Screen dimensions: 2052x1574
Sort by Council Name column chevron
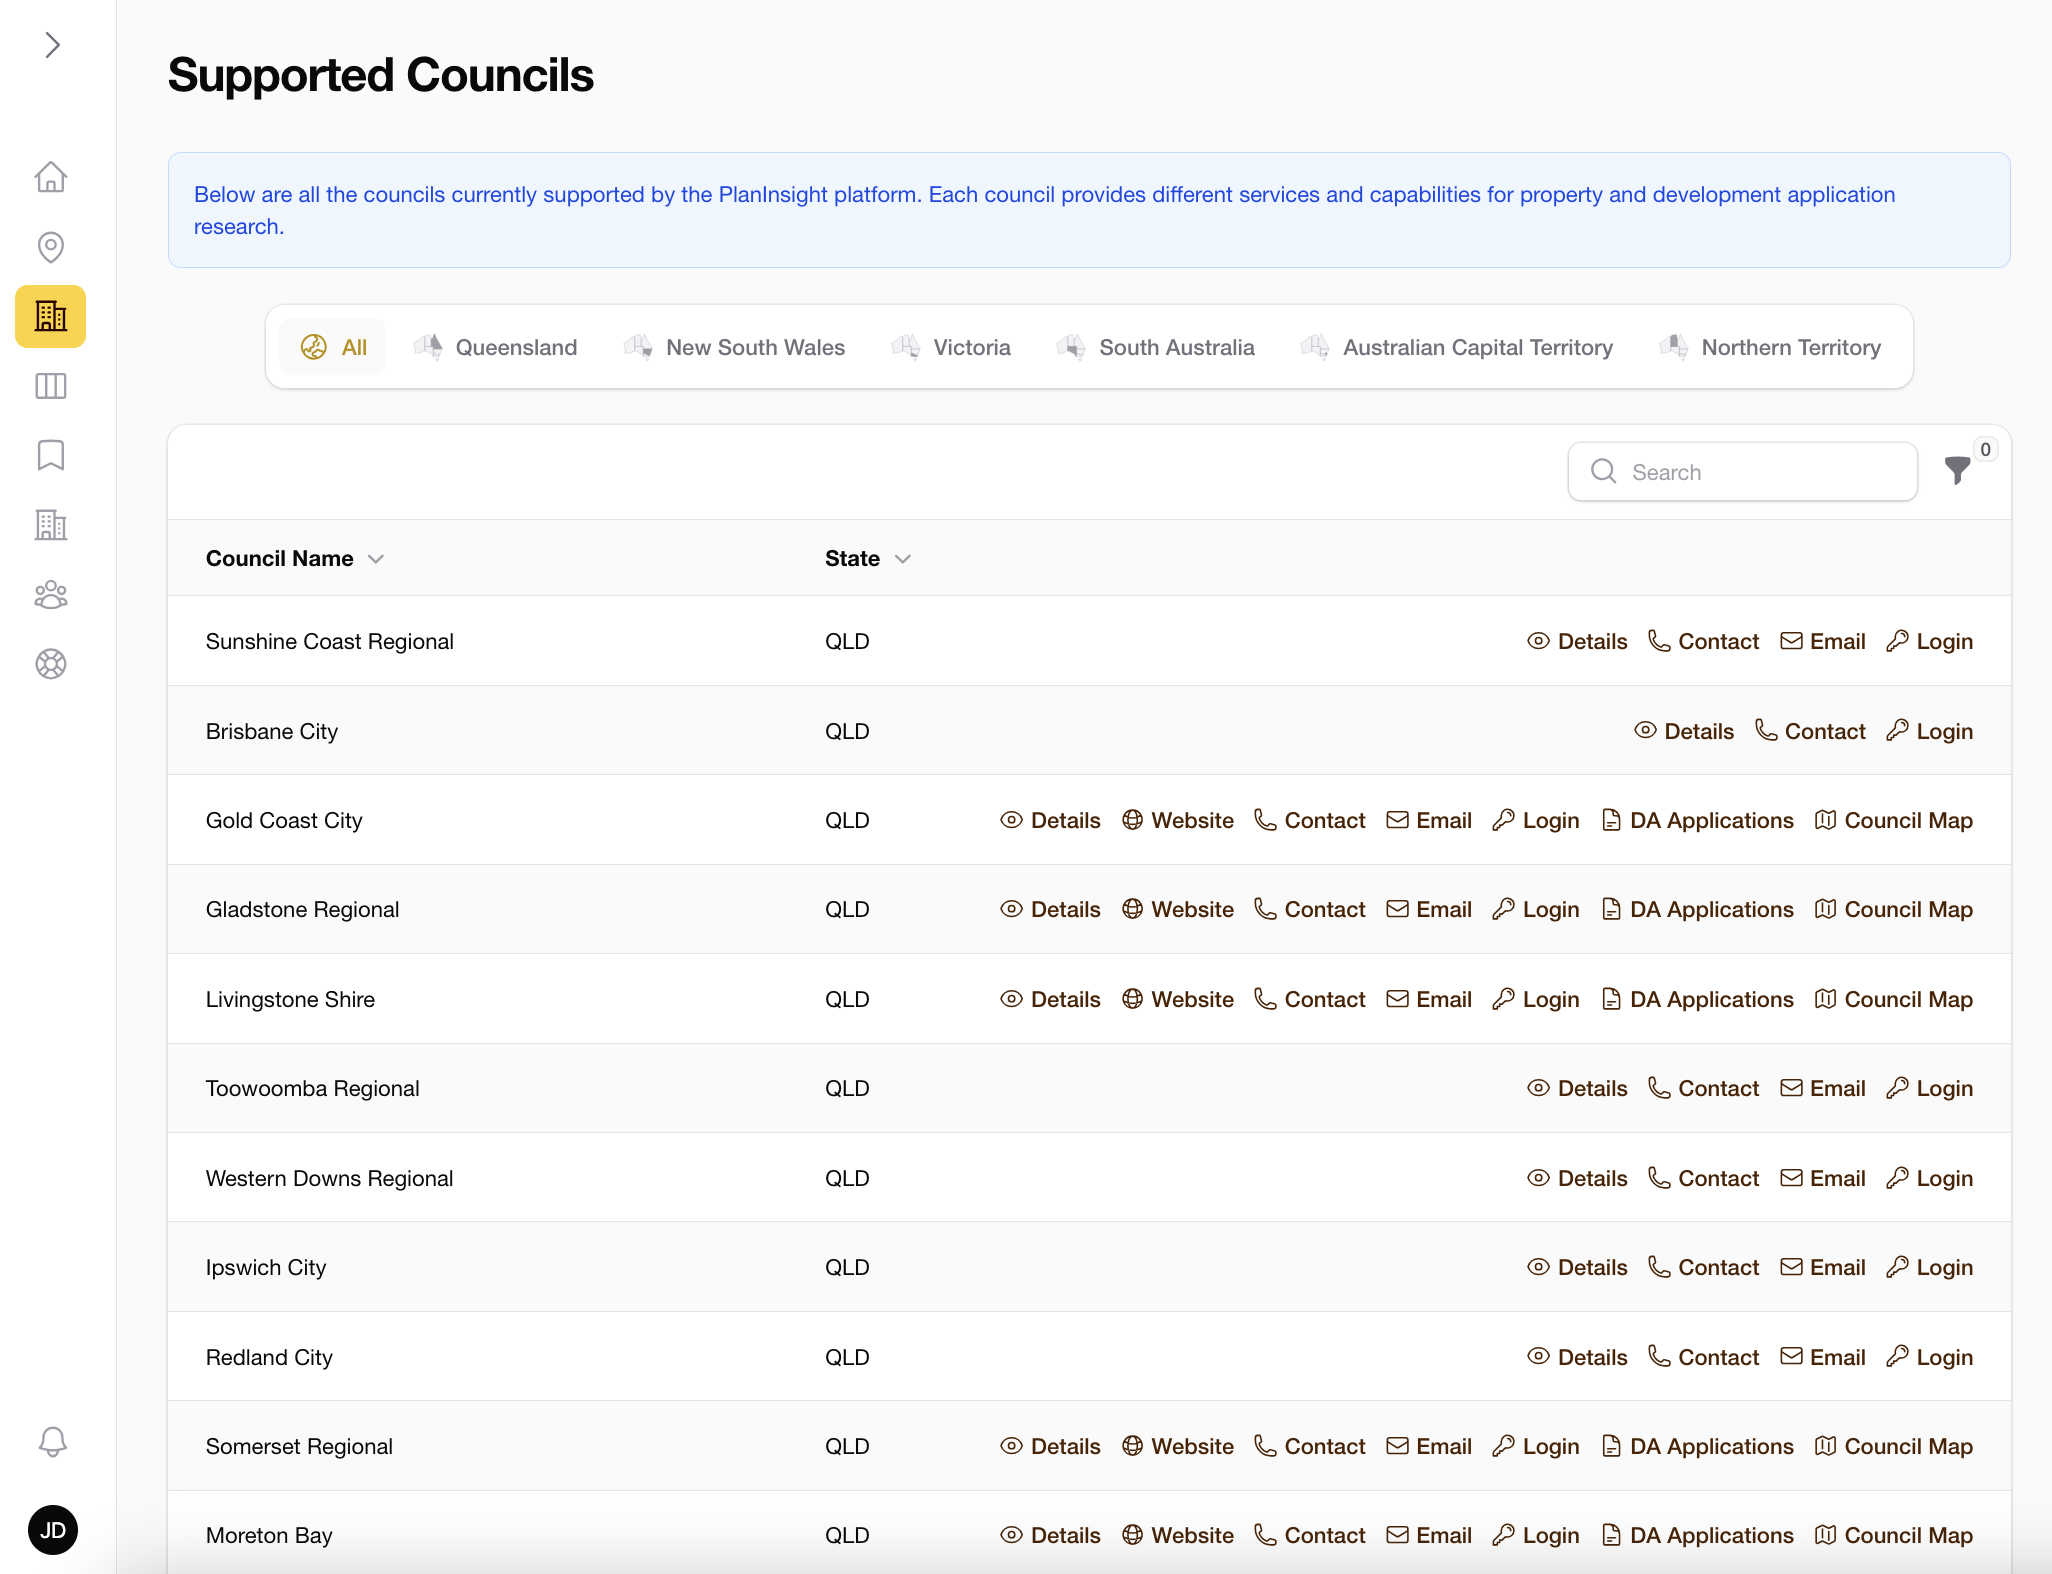[x=376, y=559]
